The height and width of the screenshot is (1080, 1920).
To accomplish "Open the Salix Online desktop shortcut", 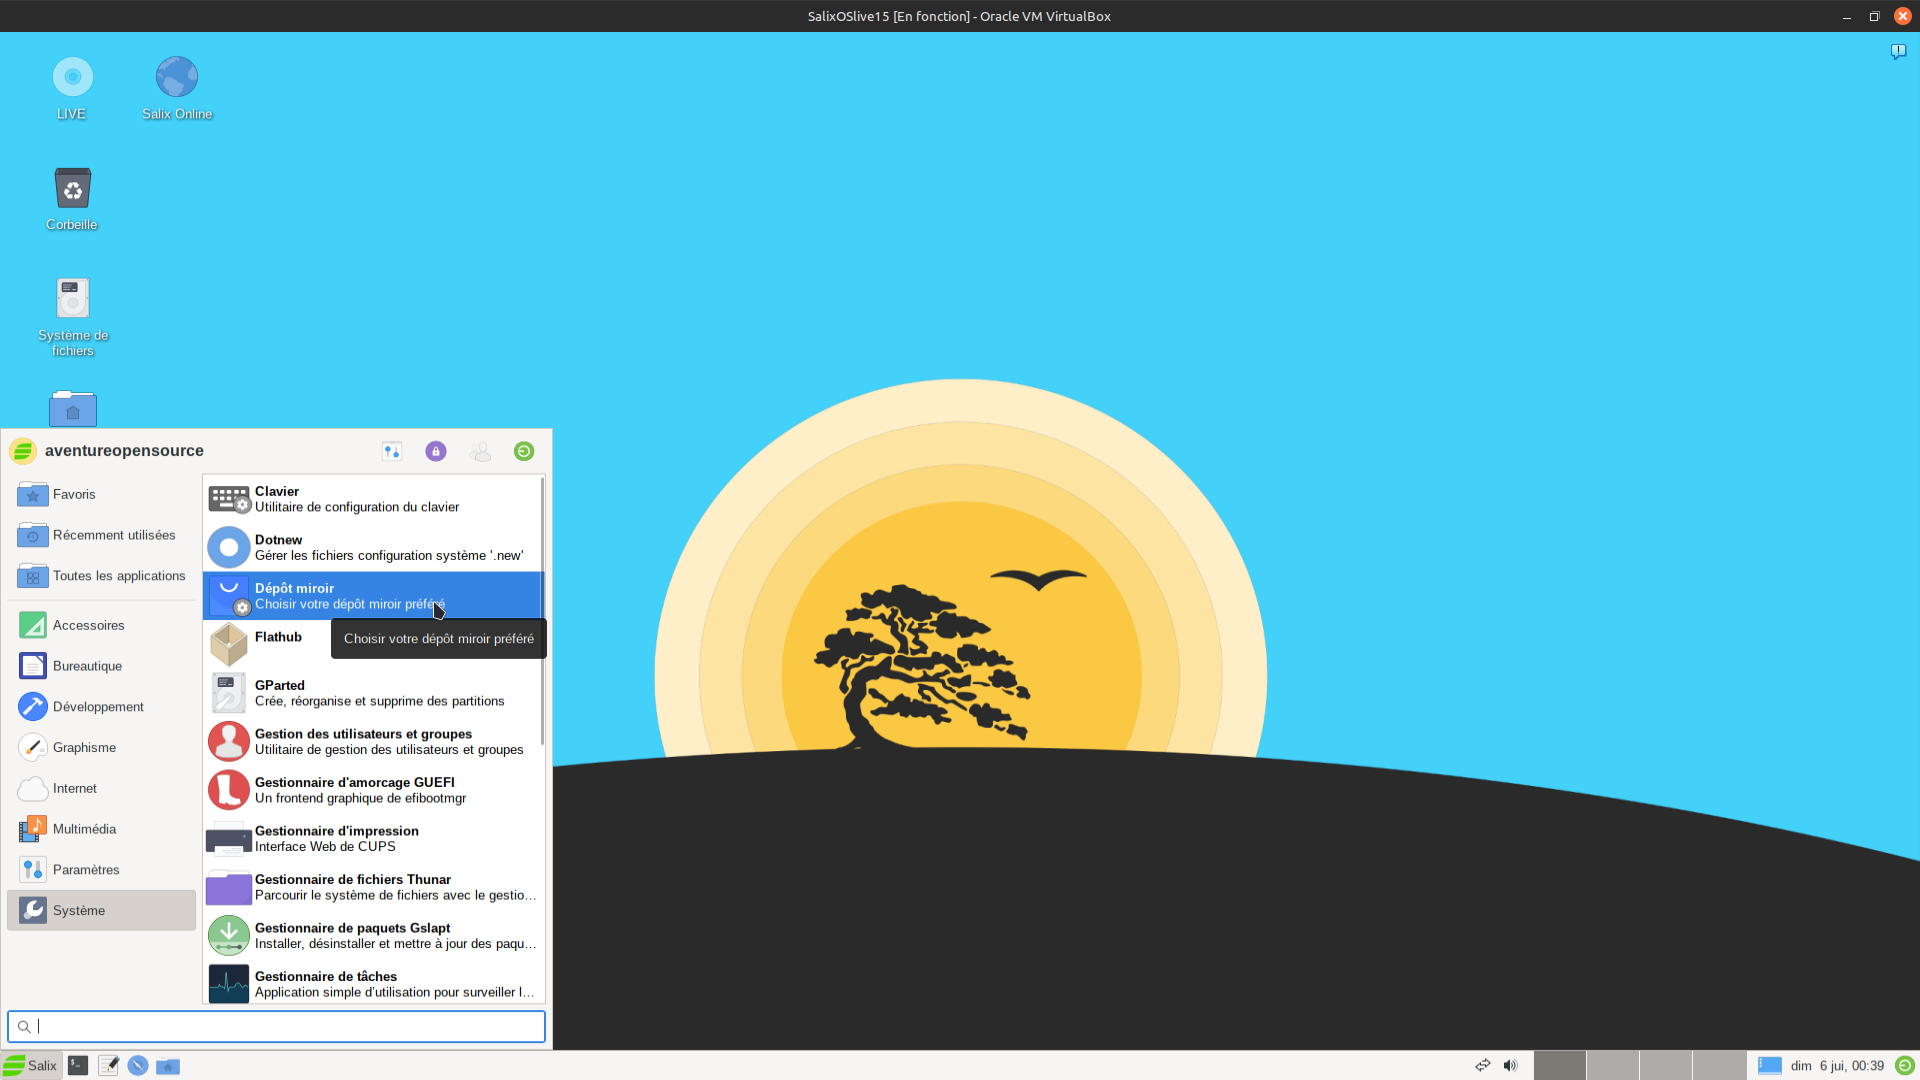I will coord(177,88).
